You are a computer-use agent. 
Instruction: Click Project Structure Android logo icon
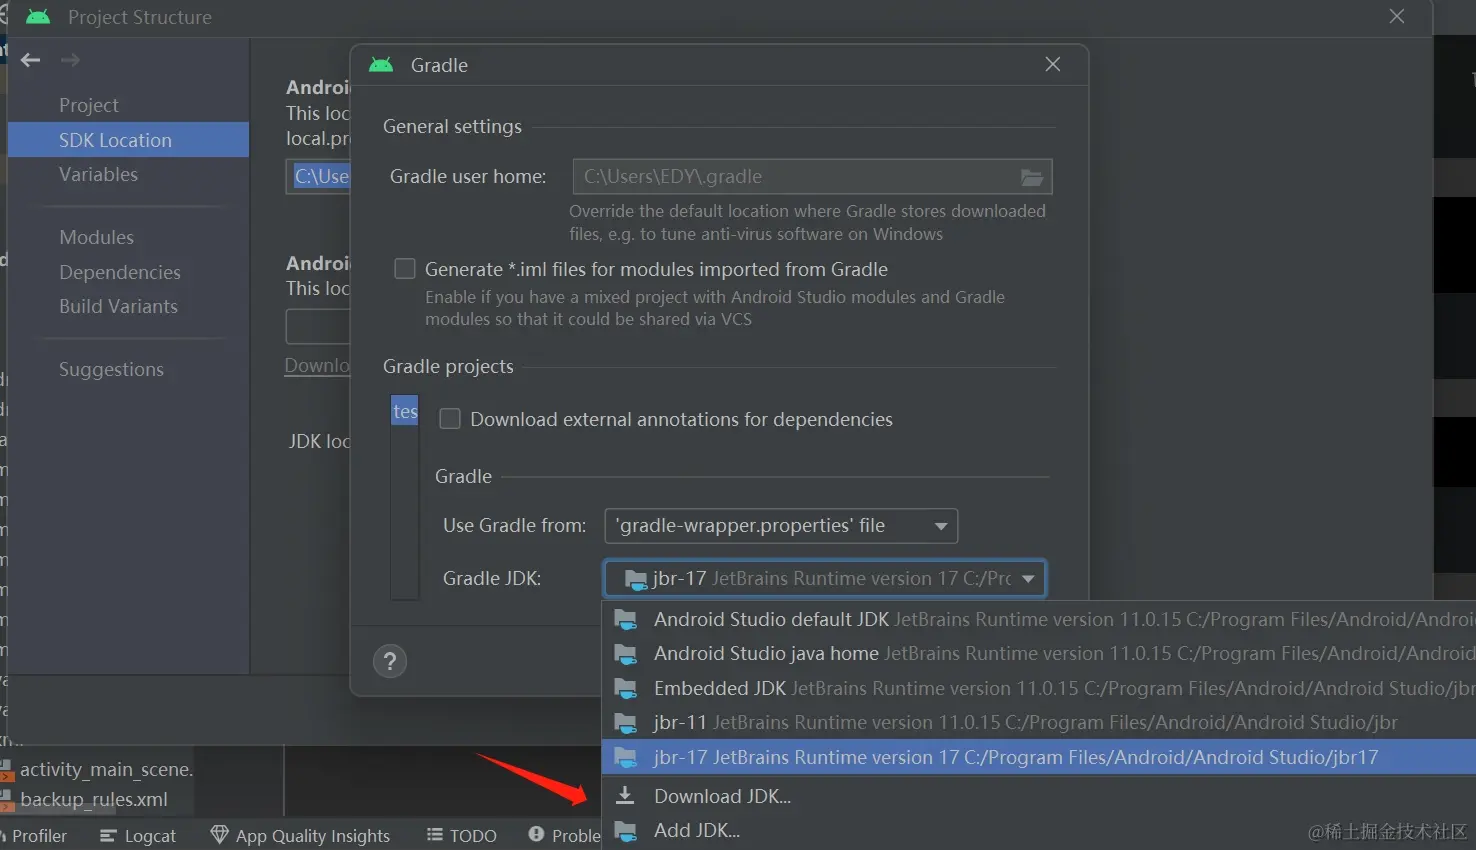[38, 17]
